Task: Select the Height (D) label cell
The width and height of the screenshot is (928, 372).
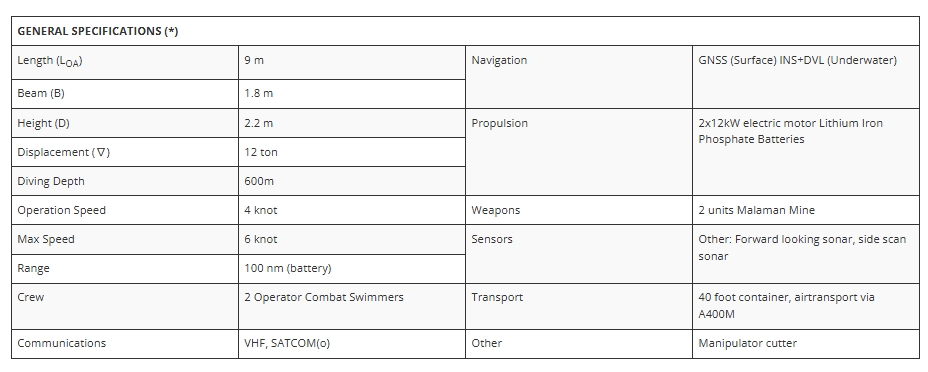Action: click(125, 123)
